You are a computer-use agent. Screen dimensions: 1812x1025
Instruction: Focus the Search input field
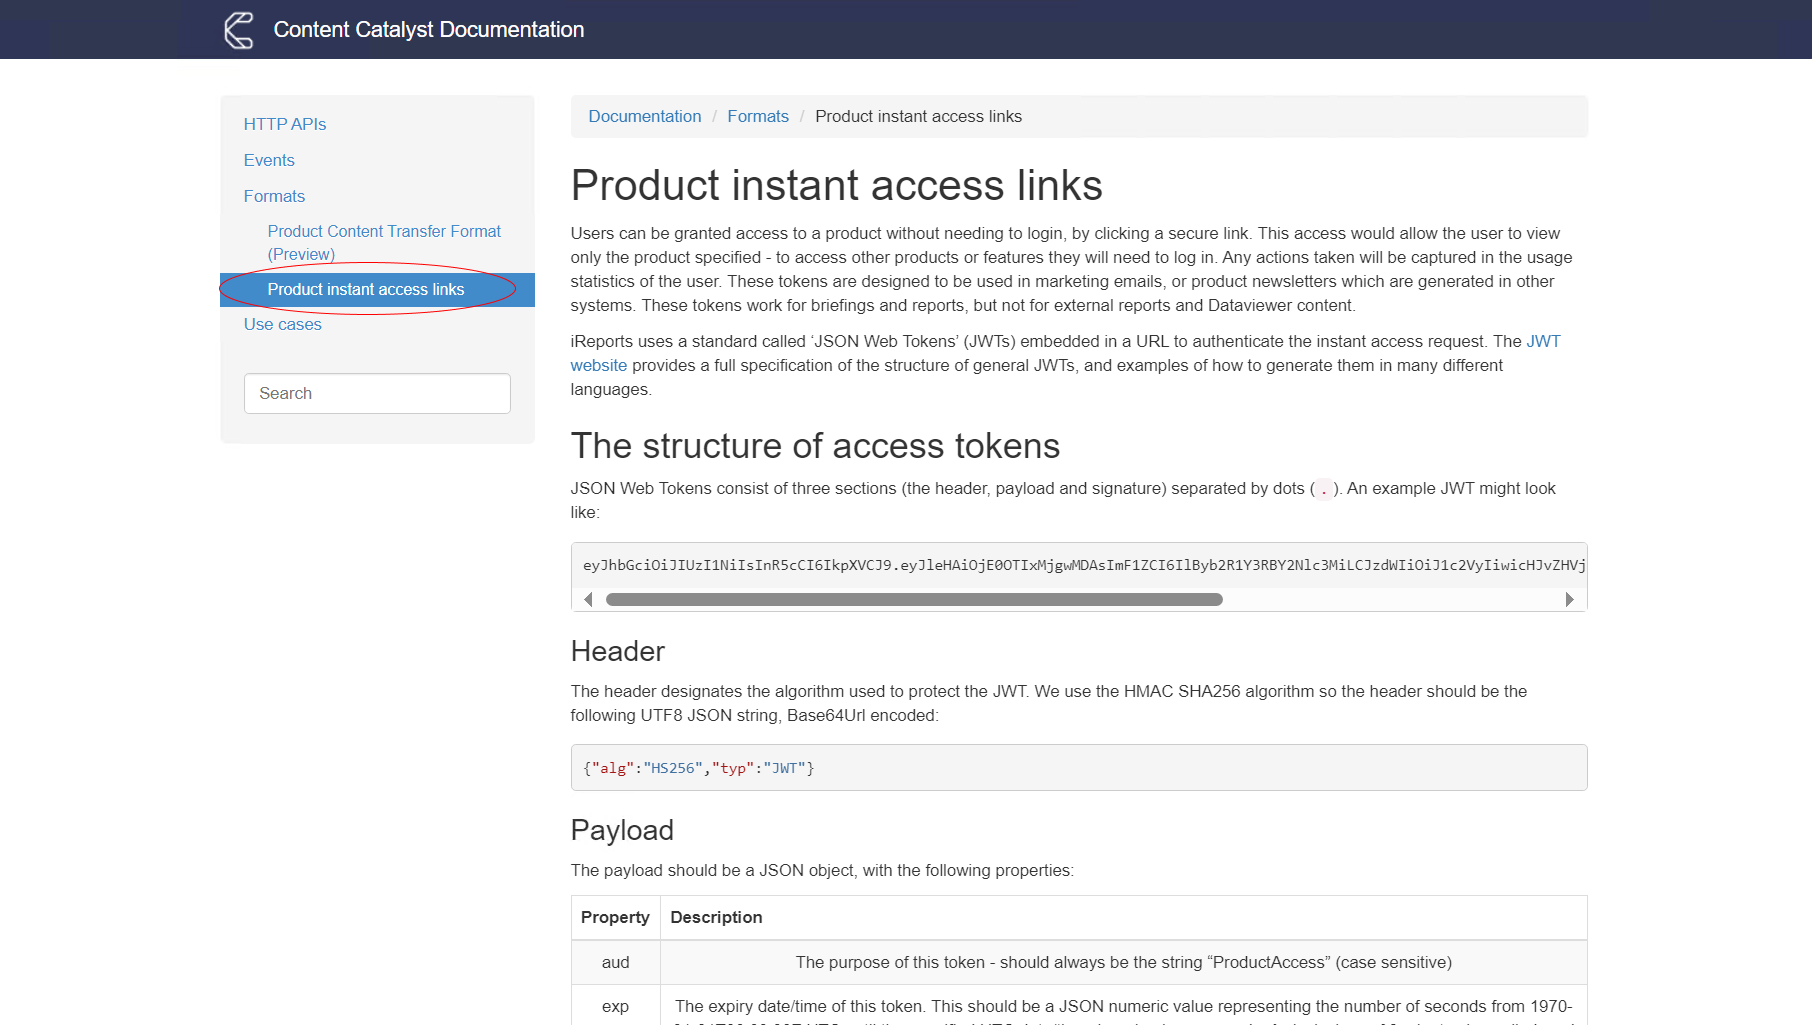coord(377,393)
